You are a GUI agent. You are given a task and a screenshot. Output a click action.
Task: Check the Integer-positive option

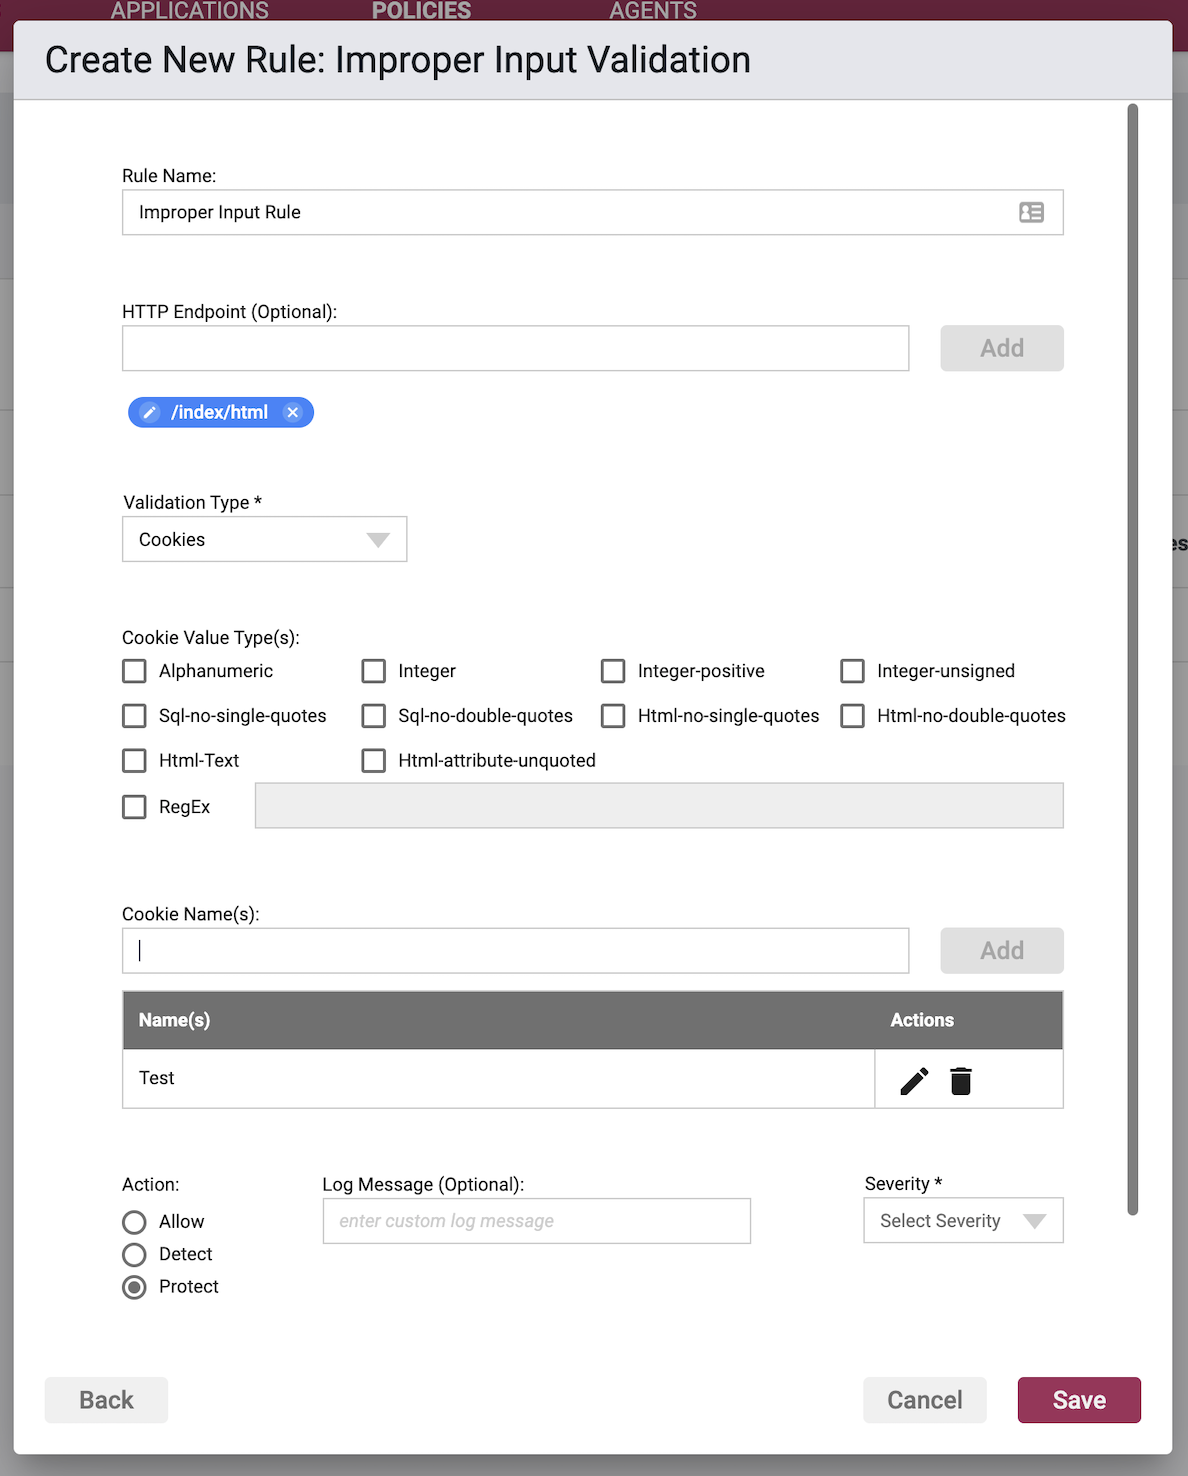point(613,671)
